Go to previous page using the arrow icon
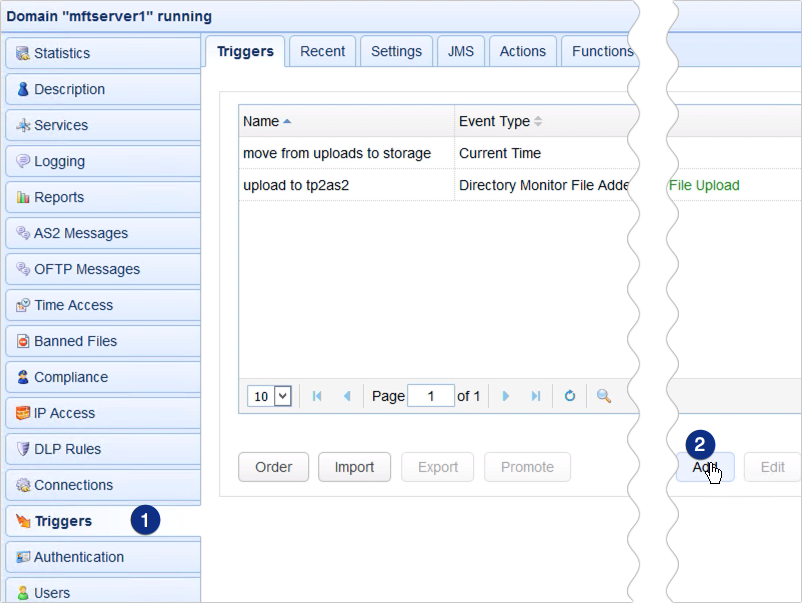The width and height of the screenshot is (802, 603). 347,396
